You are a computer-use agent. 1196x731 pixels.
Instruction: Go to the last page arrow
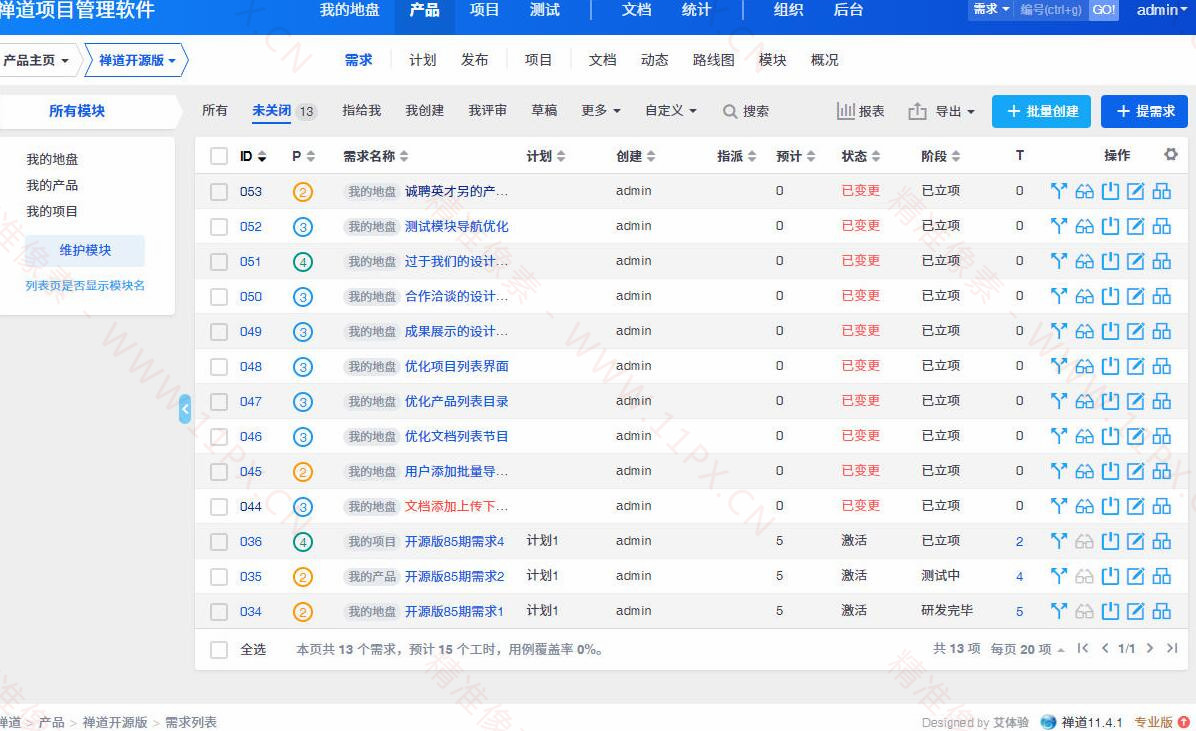(1172, 649)
